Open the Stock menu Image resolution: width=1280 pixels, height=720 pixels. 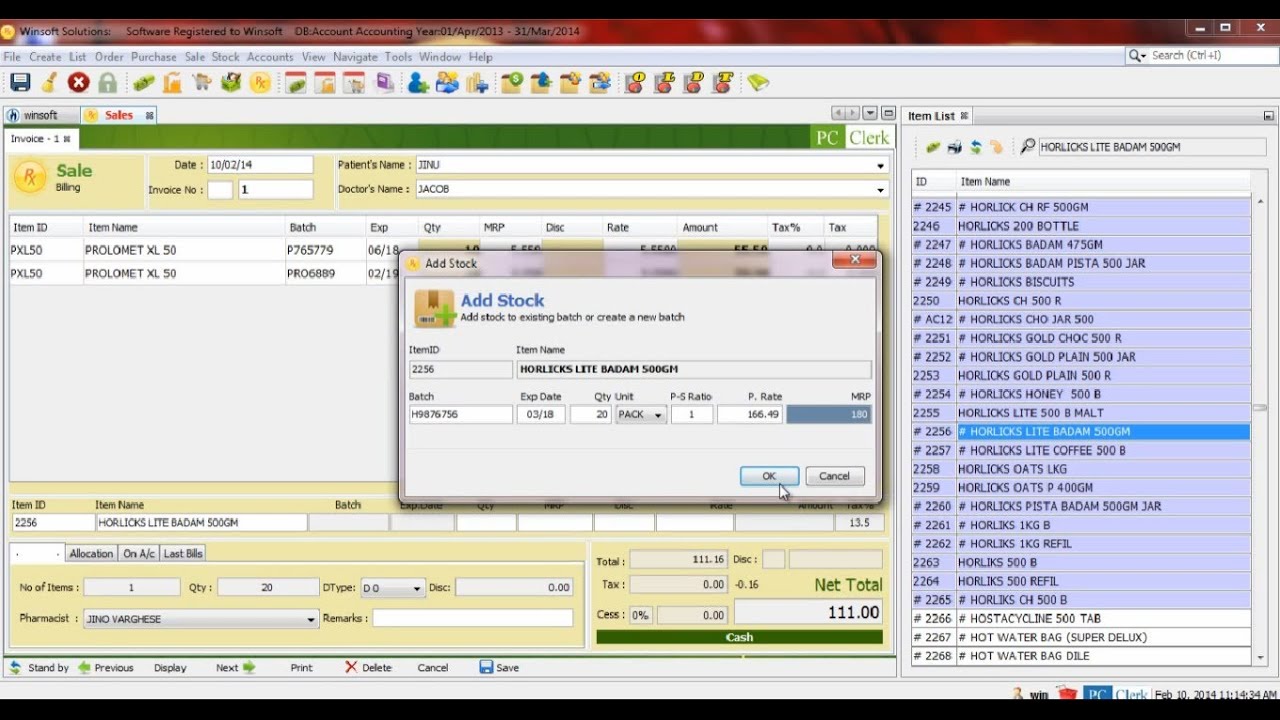coord(225,57)
